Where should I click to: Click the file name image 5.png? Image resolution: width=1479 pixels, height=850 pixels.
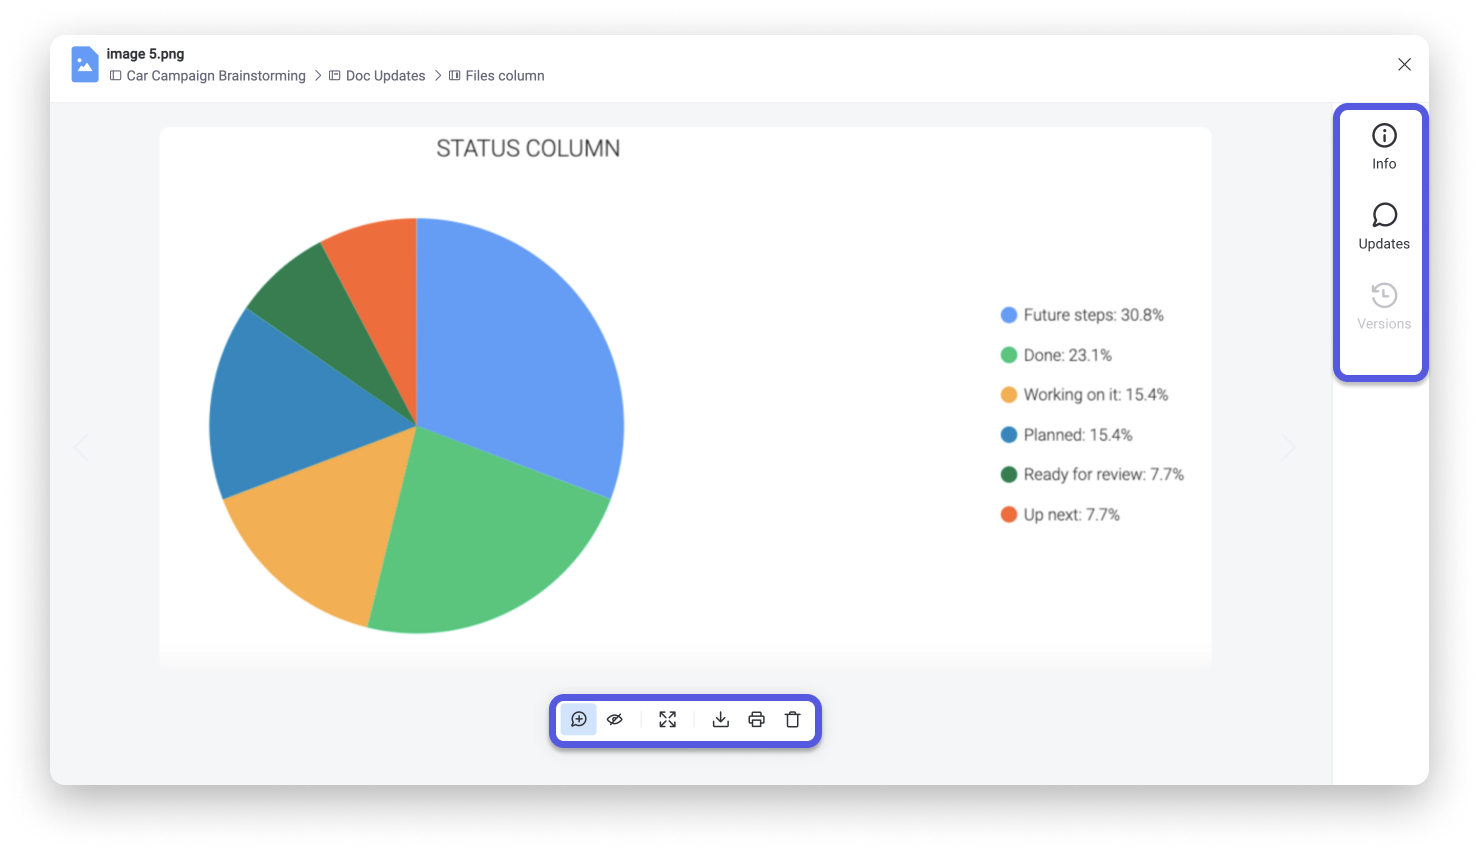pos(145,54)
